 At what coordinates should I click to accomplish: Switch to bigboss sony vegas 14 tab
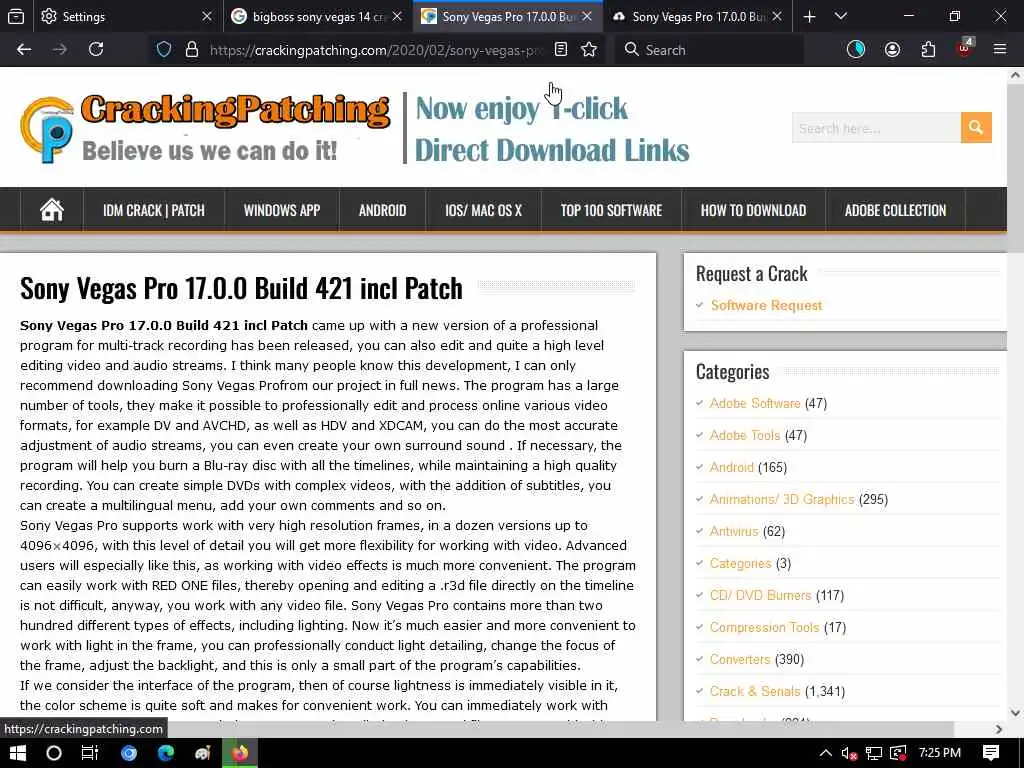click(x=308, y=16)
